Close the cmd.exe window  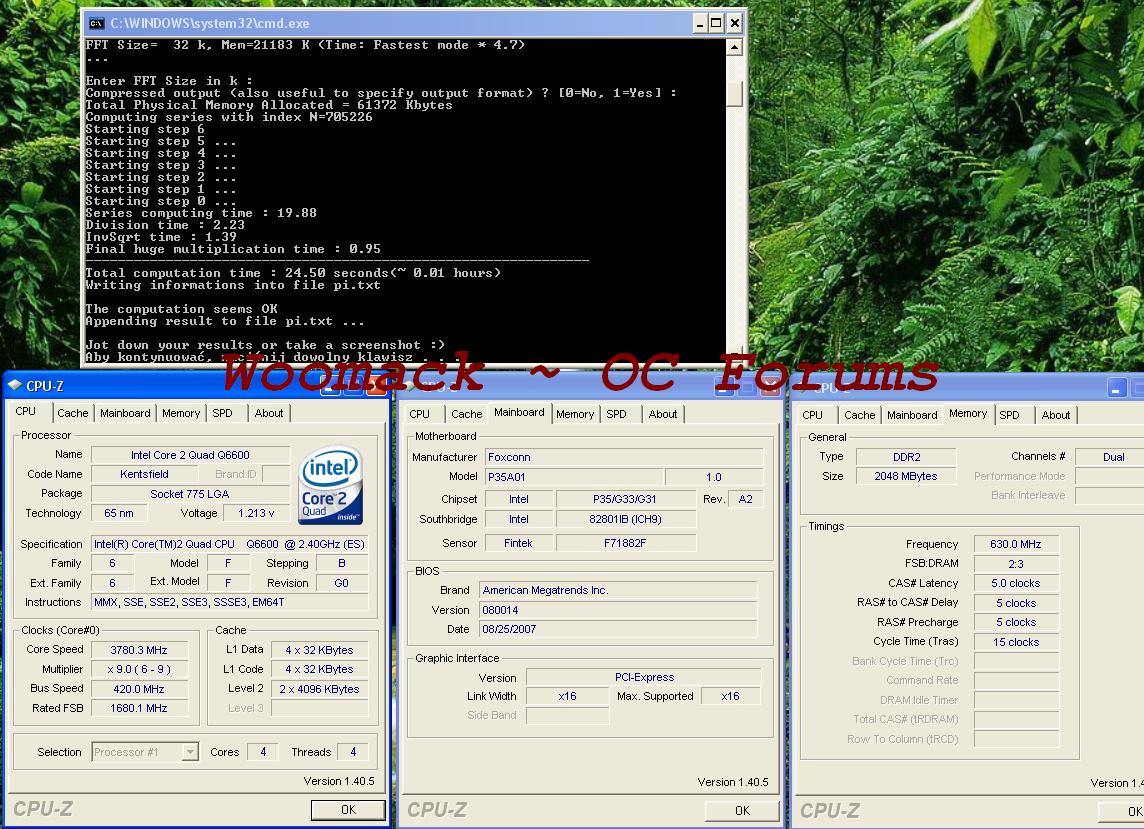(735, 23)
